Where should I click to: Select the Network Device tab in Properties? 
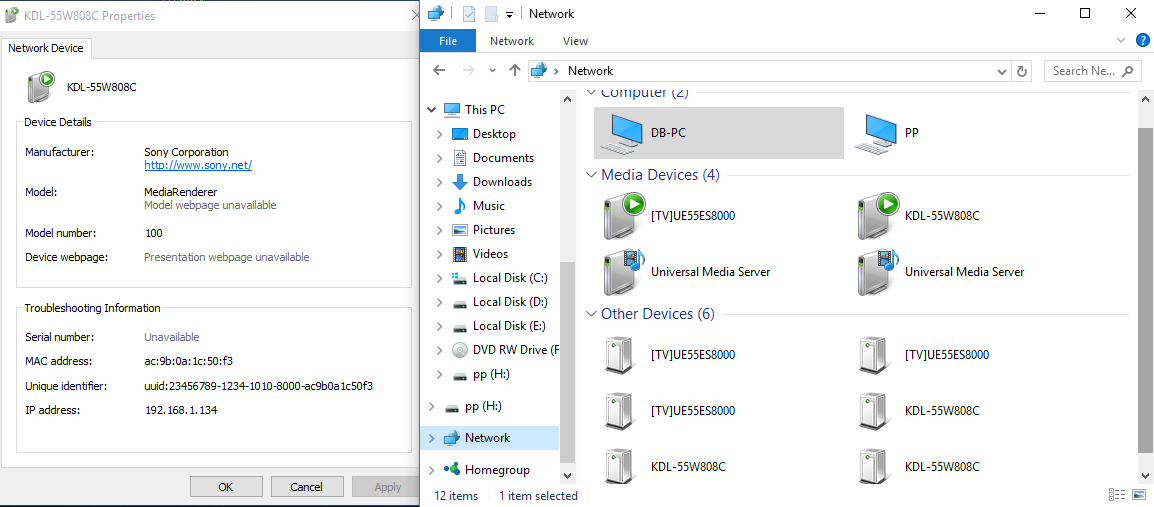(x=46, y=49)
